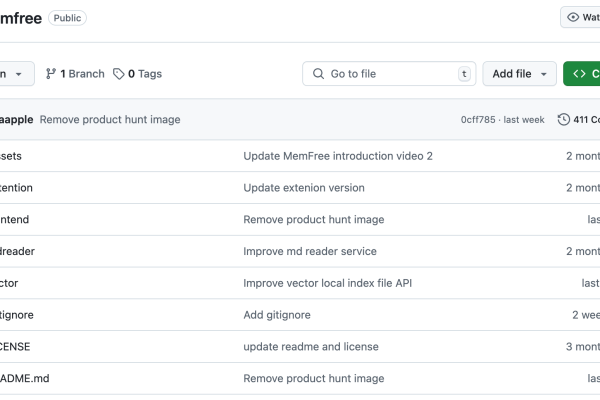
Task: Open the 0 Tags link
Action: 137,73
